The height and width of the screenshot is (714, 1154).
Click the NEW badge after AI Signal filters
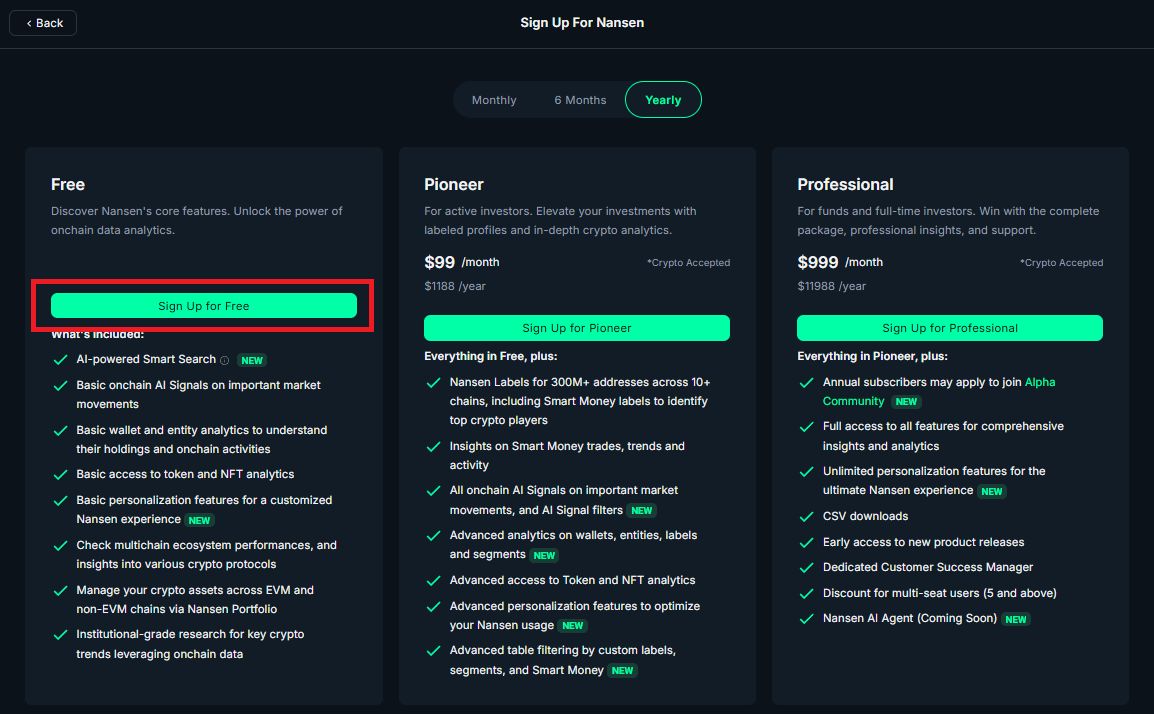click(642, 511)
